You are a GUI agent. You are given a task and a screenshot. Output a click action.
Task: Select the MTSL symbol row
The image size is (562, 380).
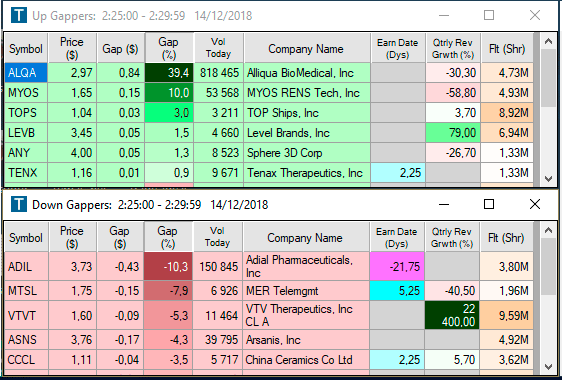pos(26,291)
